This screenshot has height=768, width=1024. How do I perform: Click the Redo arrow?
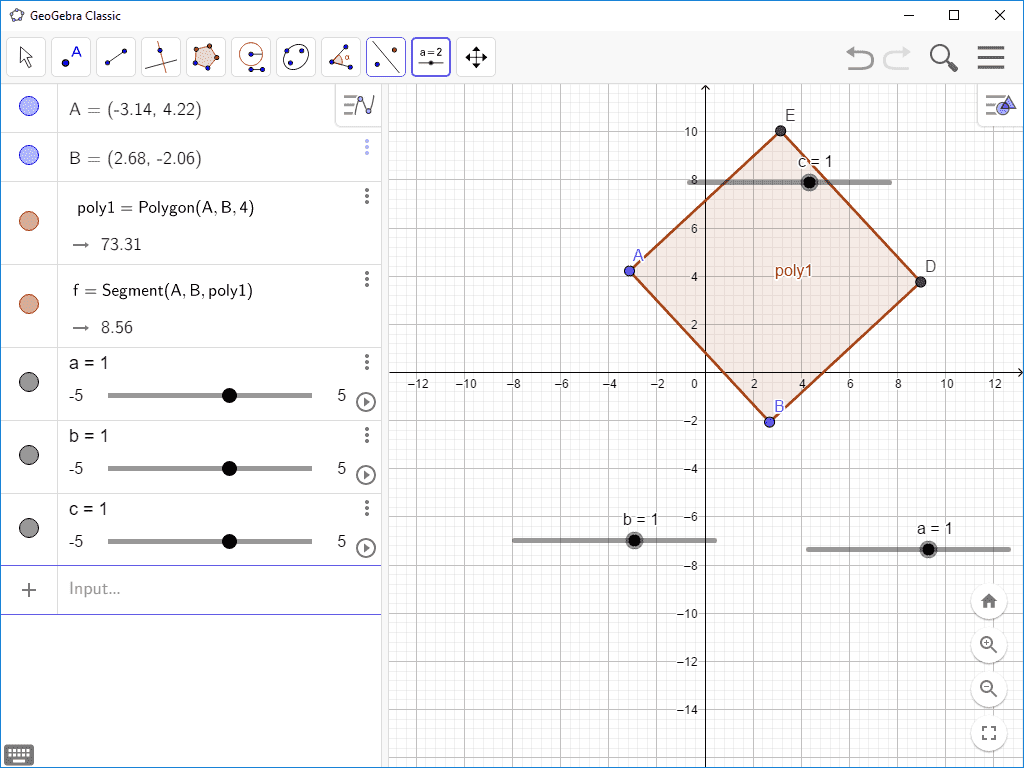point(897,58)
